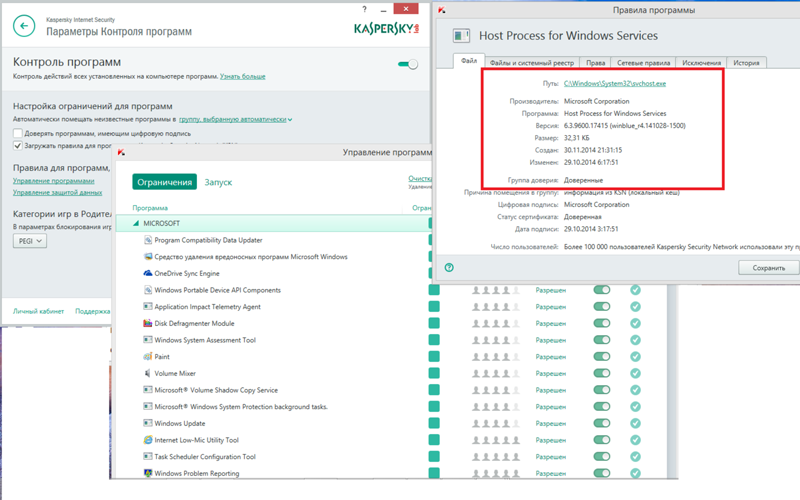
Task: Click the Paint program icon
Action: (148, 357)
